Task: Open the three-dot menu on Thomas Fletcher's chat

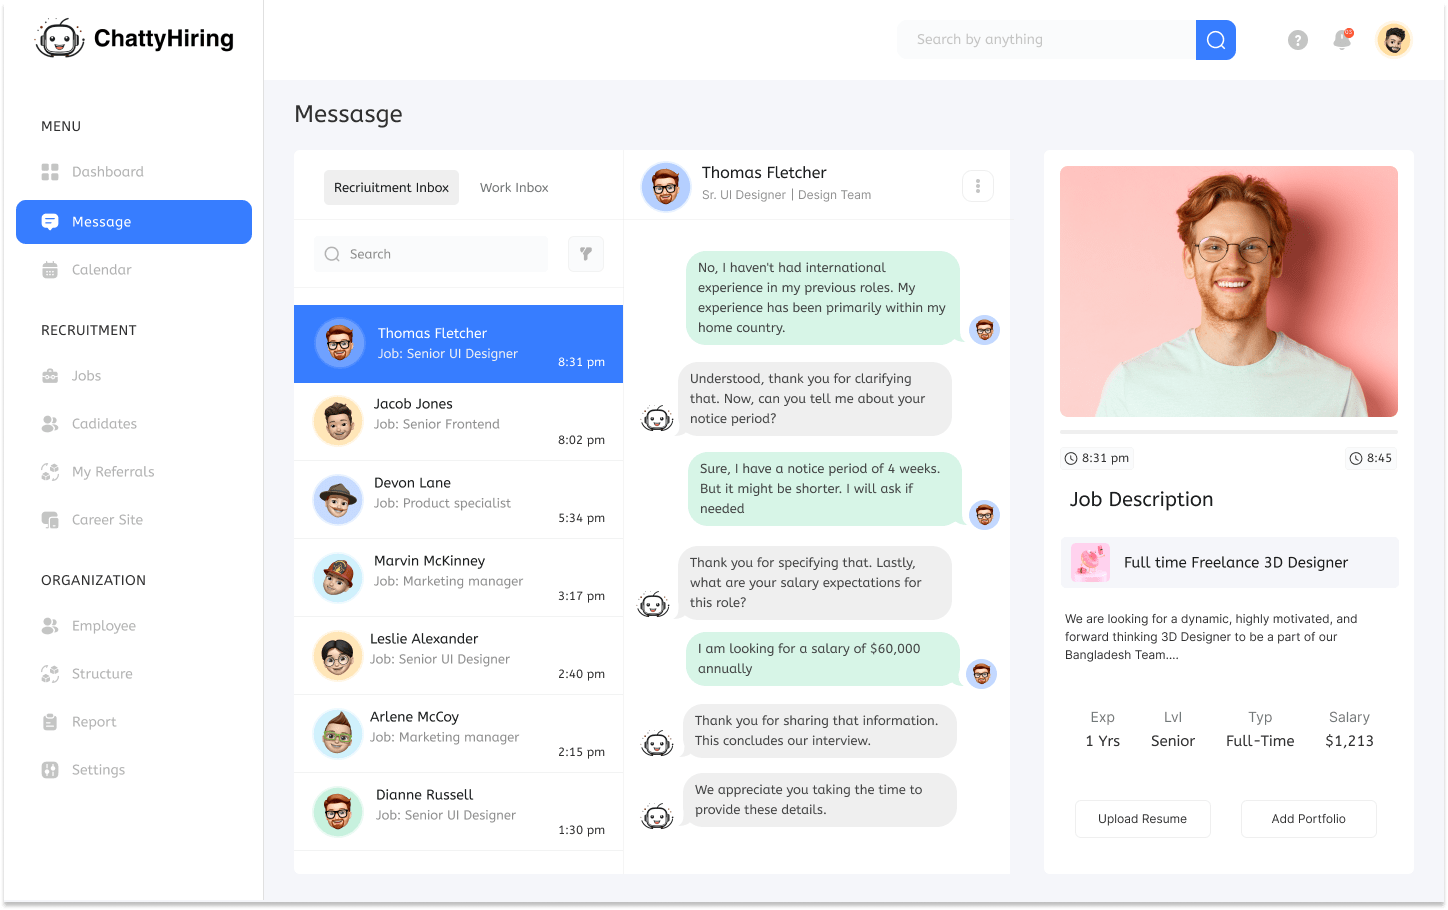Action: [977, 185]
